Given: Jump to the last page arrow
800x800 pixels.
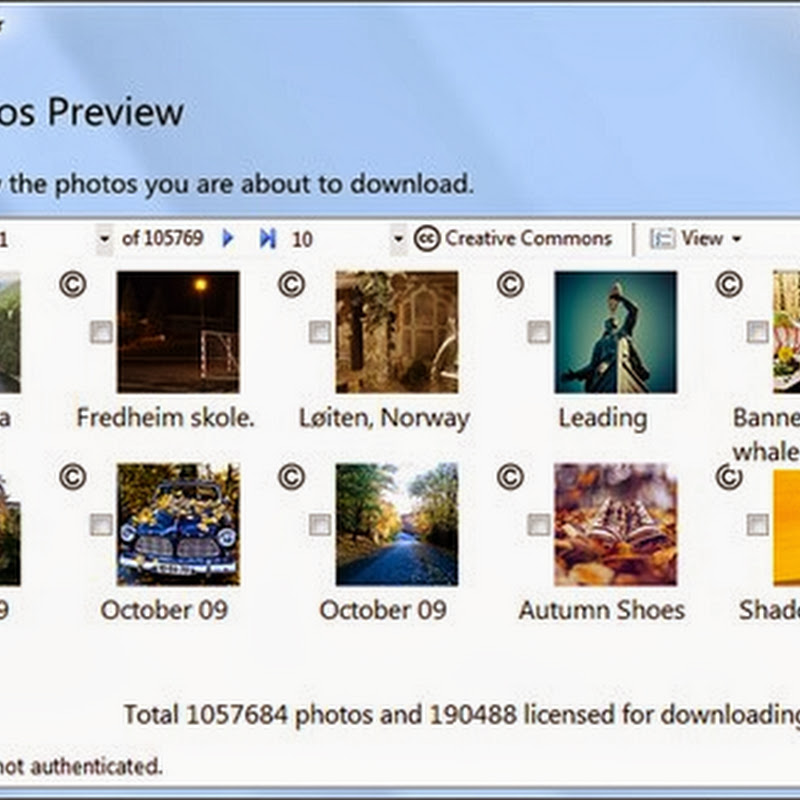Looking at the screenshot, I should tap(267, 238).
